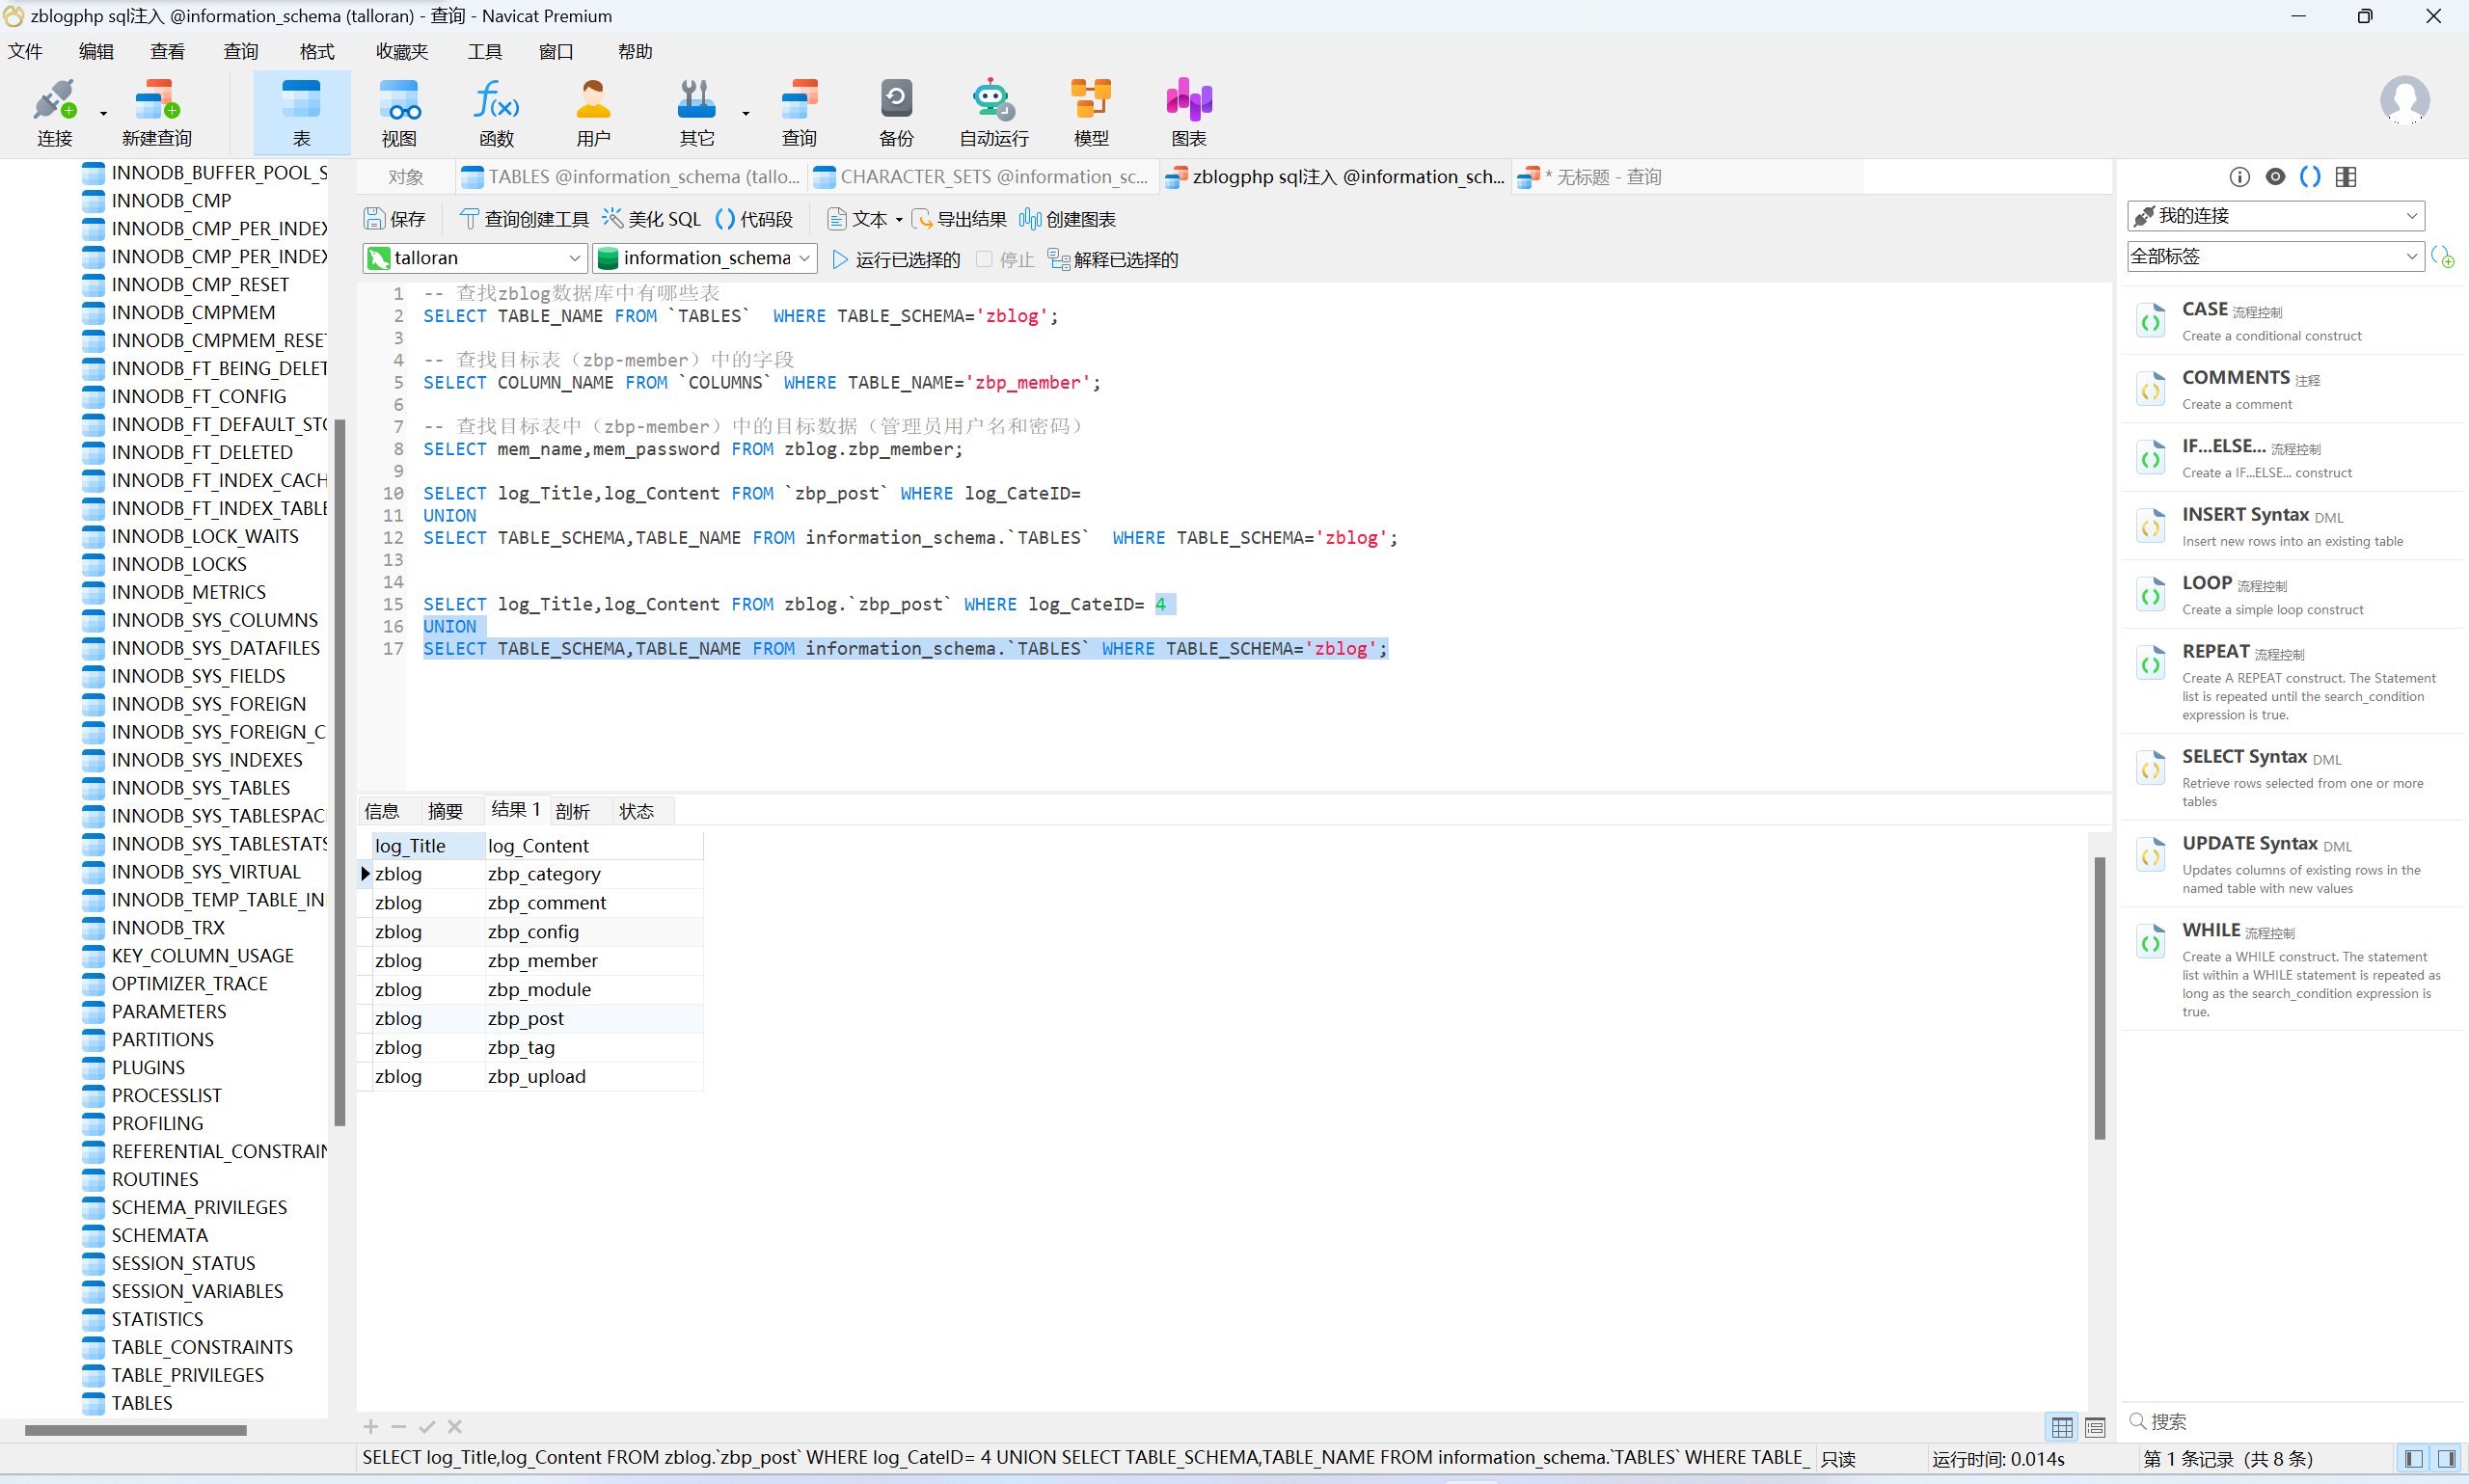
Task: Toggle the 停止 checkbox in query toolbar
Action: (x=984, y=259)
